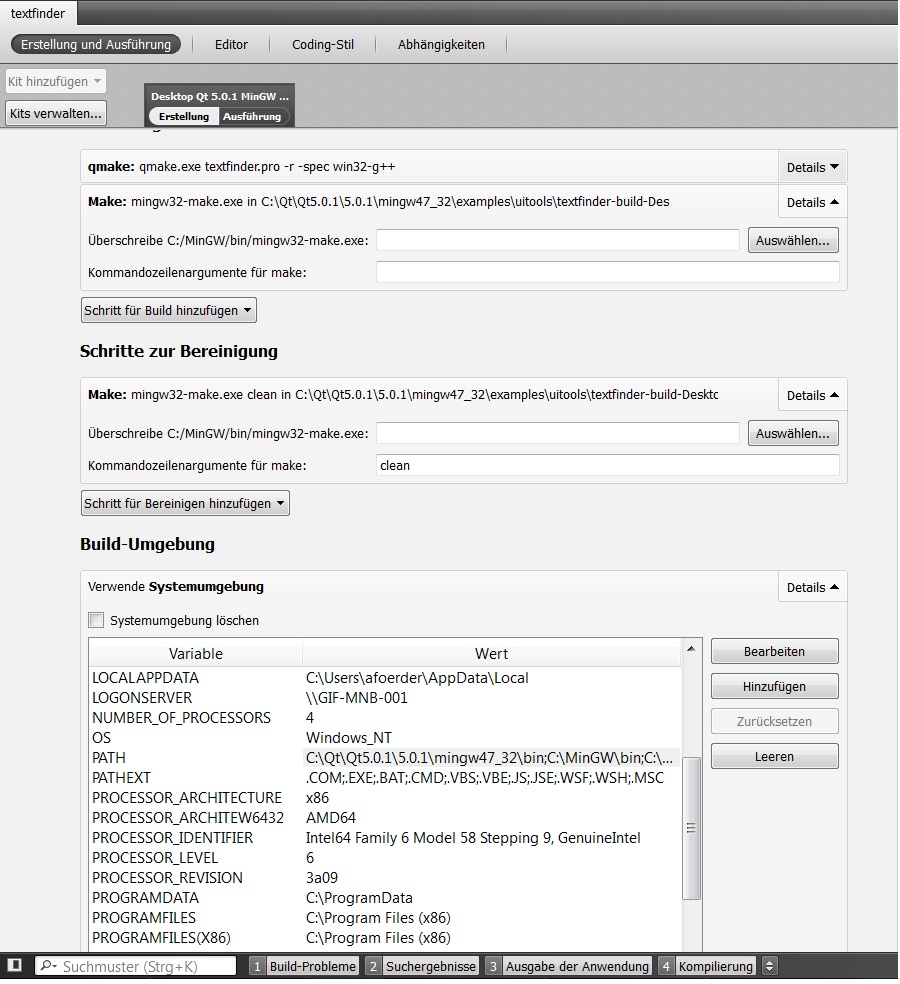The image size is (900, 984).
Task: Show the Build-Probleme output pane
Action: pyautogui.click(x=304, y=966)
